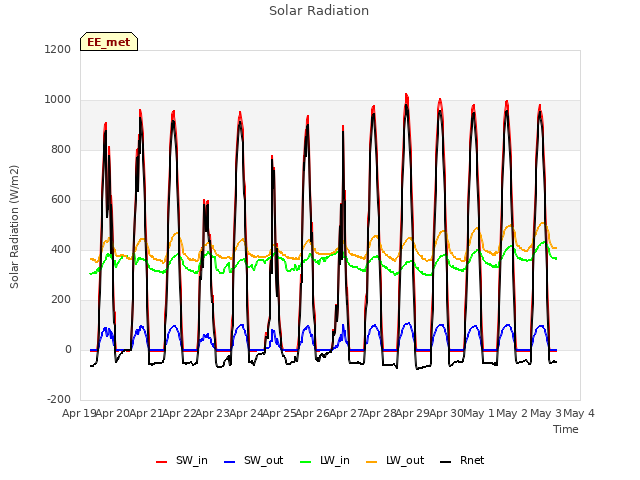Click the red SW_in legend color marker

[x=162, y=462]
